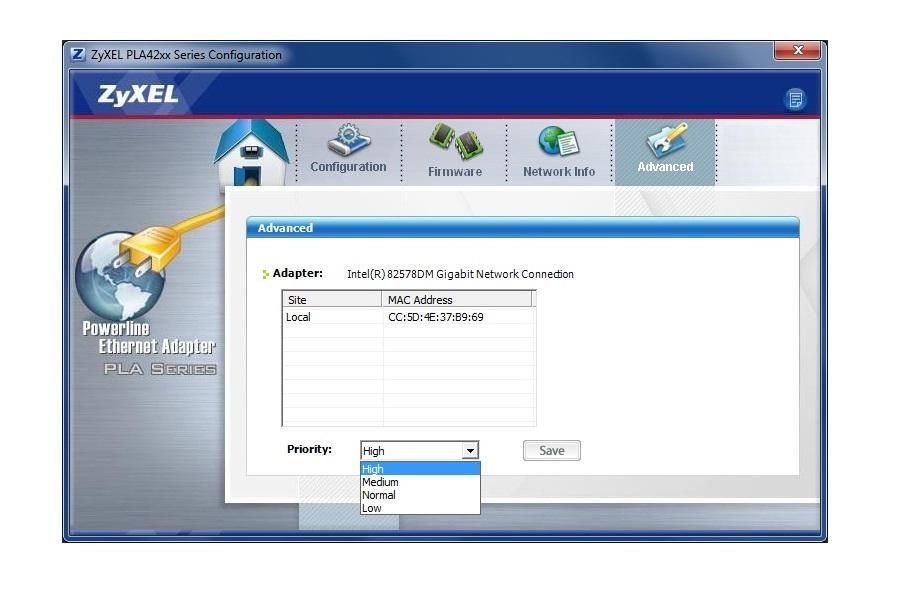This screenshot has width=900, height=600.
Task: Click the ZyXEL Z title bar icon
Action: 77,55
